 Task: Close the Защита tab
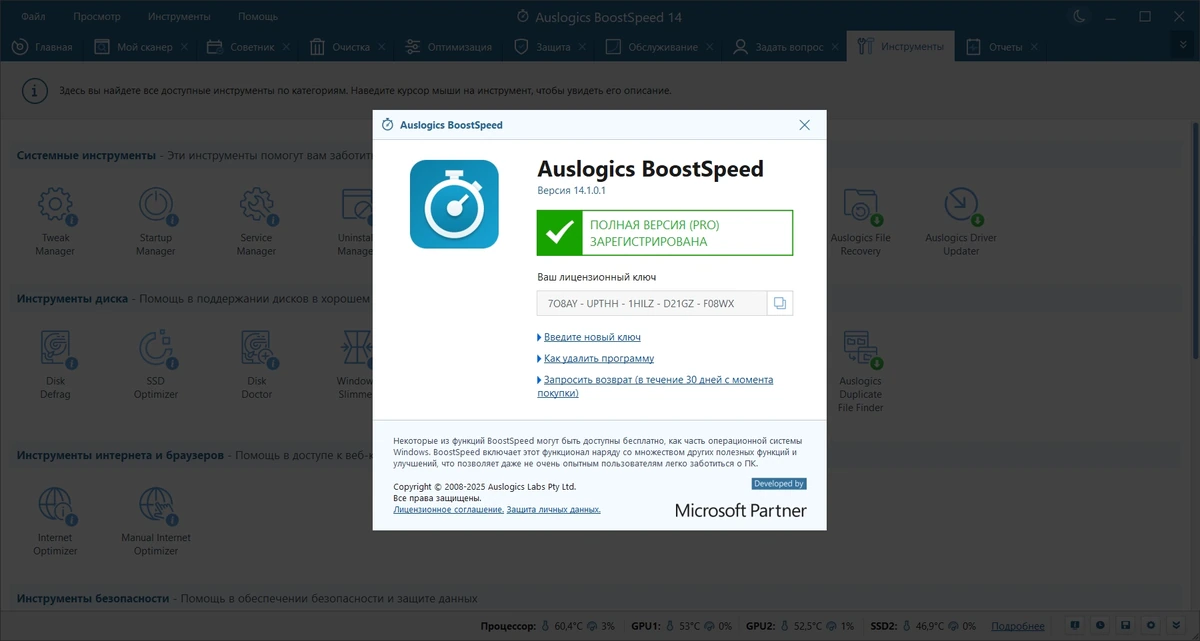[583, 47]
